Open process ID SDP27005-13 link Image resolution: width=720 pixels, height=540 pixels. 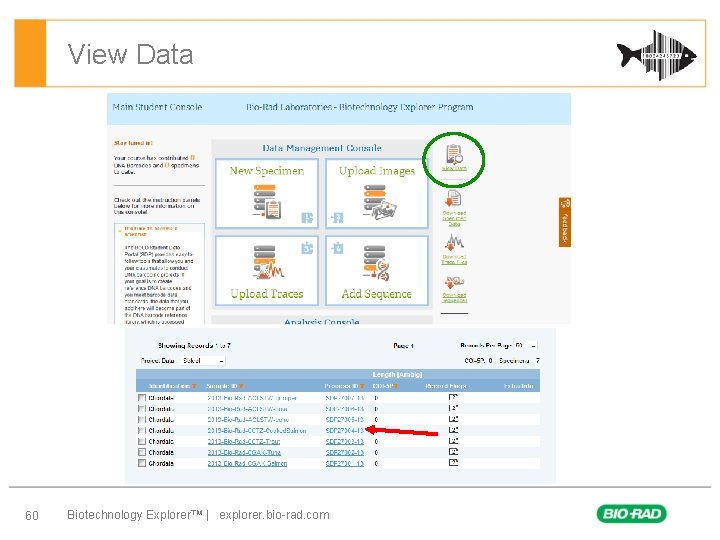pyautogui.click(x=345, y=420)
